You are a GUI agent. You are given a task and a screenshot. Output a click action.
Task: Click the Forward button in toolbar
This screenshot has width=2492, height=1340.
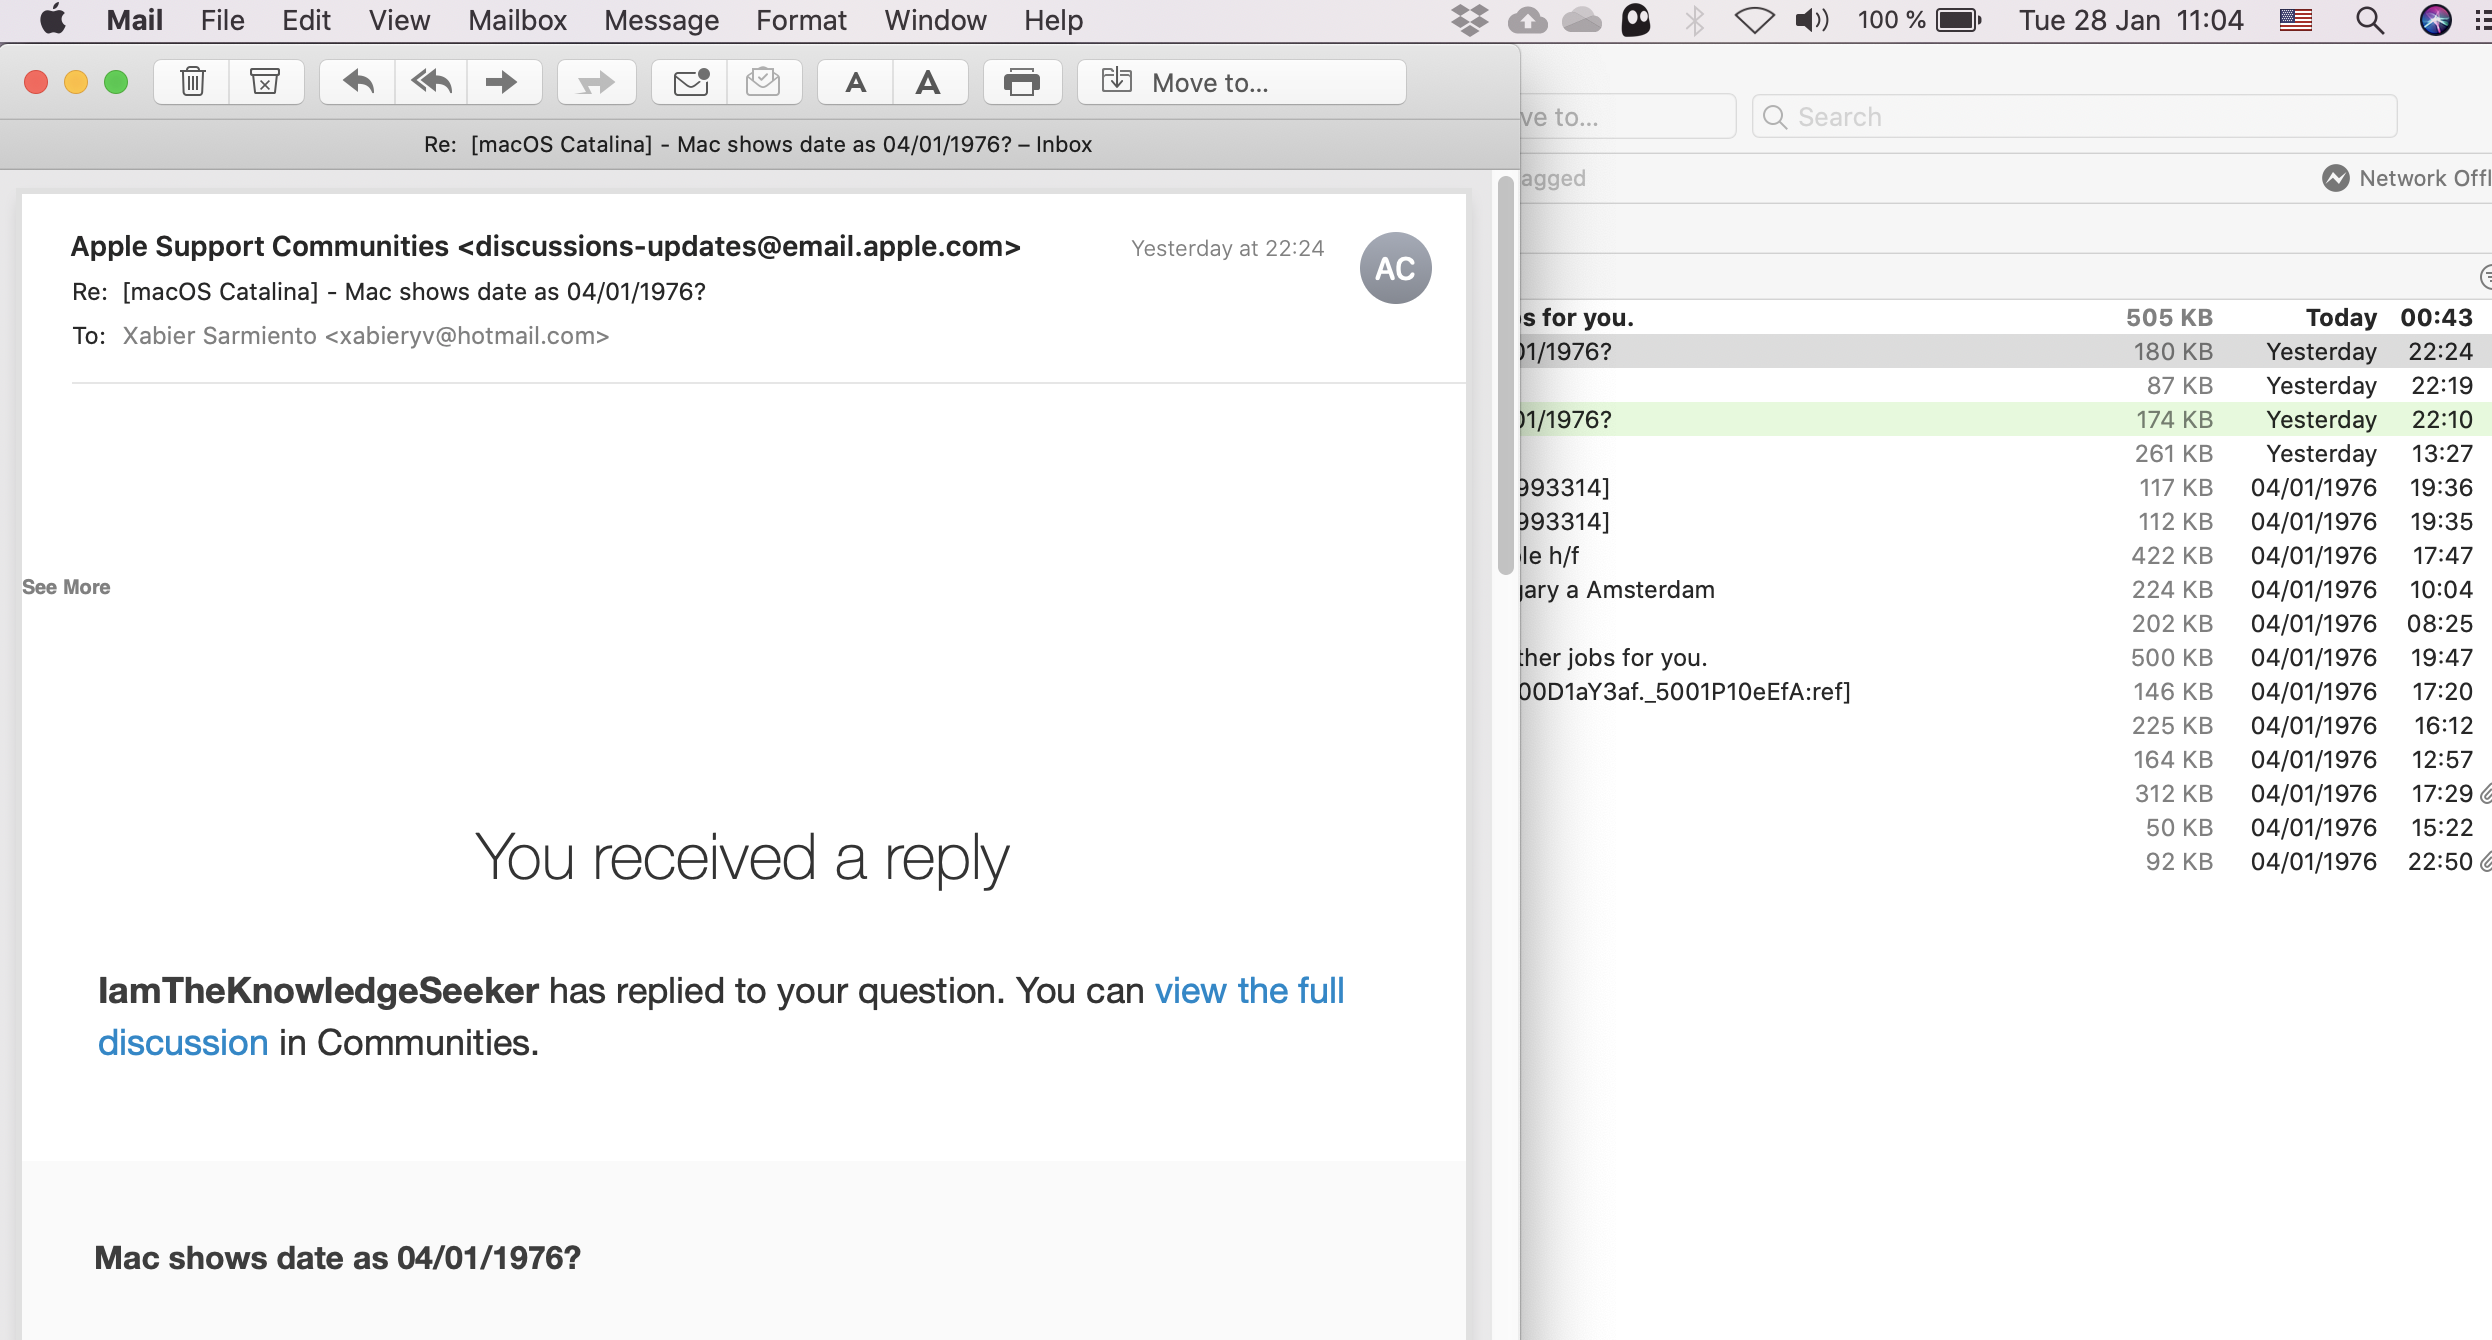pyautogui.click(x=501, y=81)
